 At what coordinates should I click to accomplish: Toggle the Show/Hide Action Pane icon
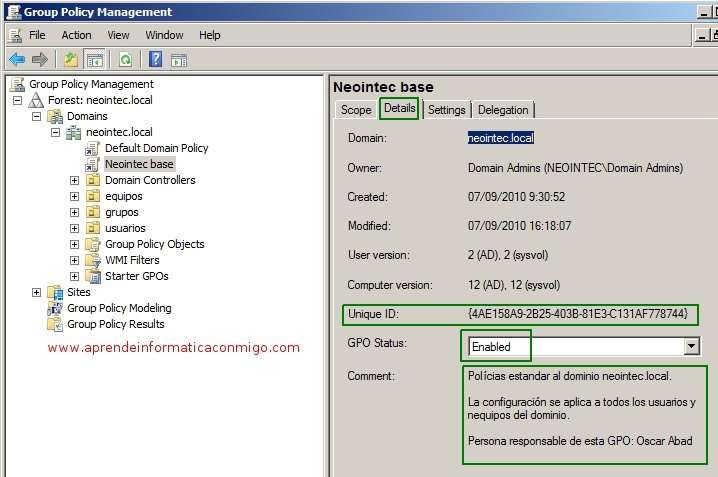pyautogui.click(x=179, y=60)
